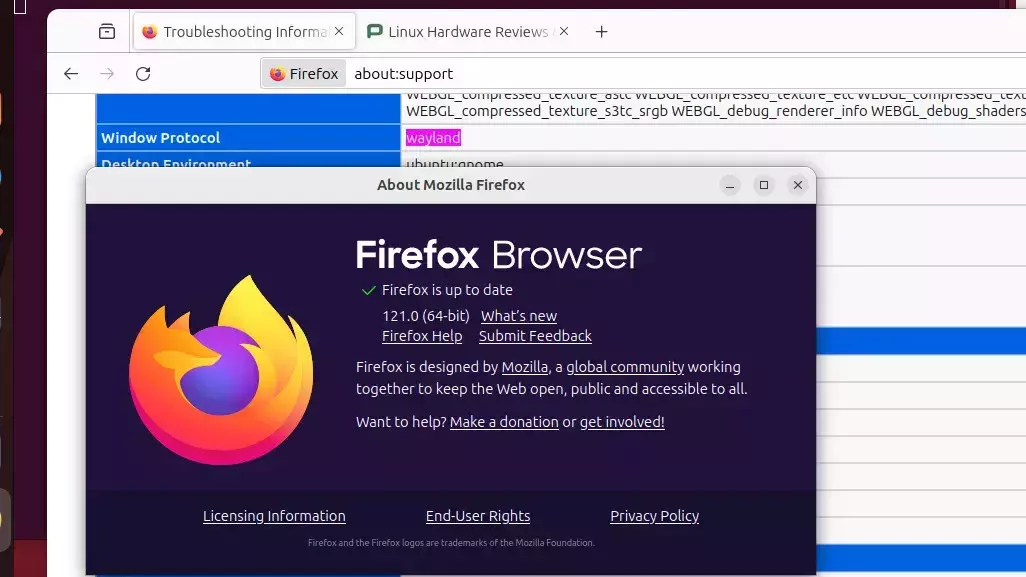Open Licensing Information
Screen dimensions: 1026x577
click(x=274, y=516)
